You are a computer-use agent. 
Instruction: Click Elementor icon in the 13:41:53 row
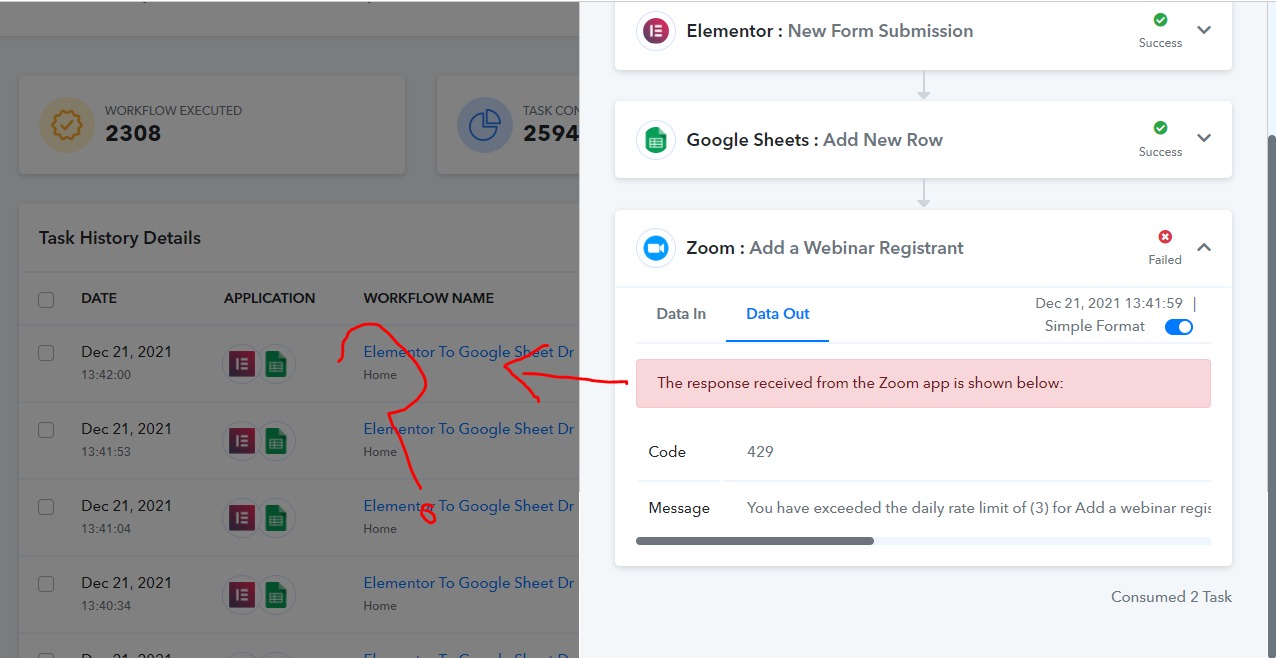point(241,441)
